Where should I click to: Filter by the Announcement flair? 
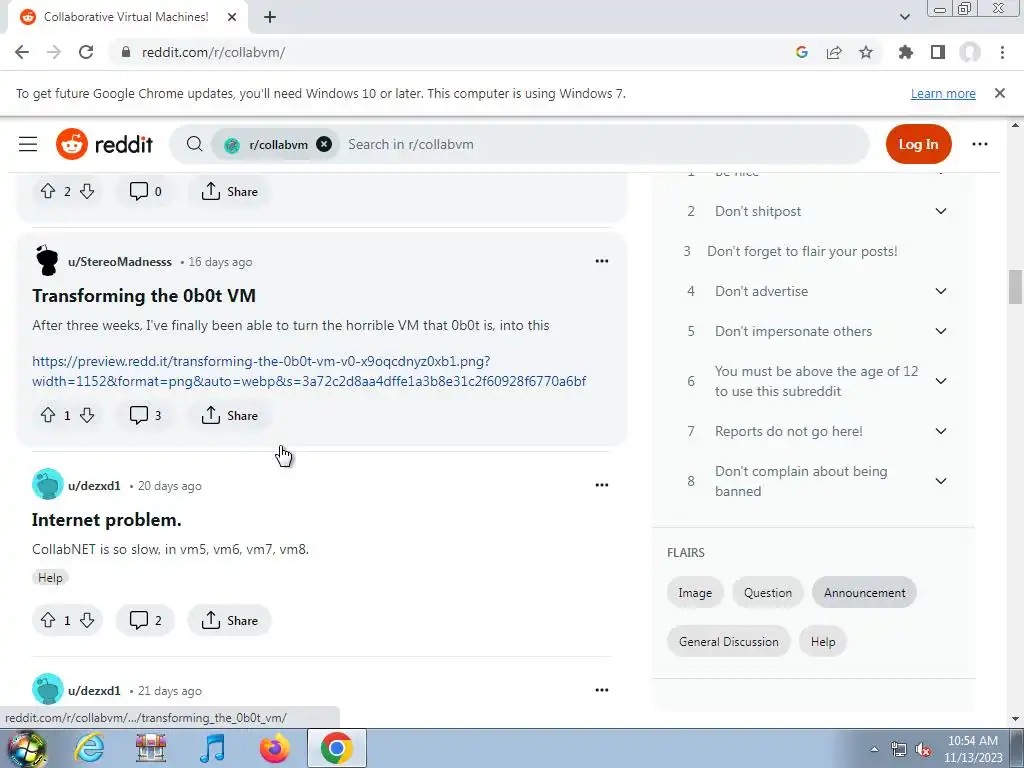864,592
